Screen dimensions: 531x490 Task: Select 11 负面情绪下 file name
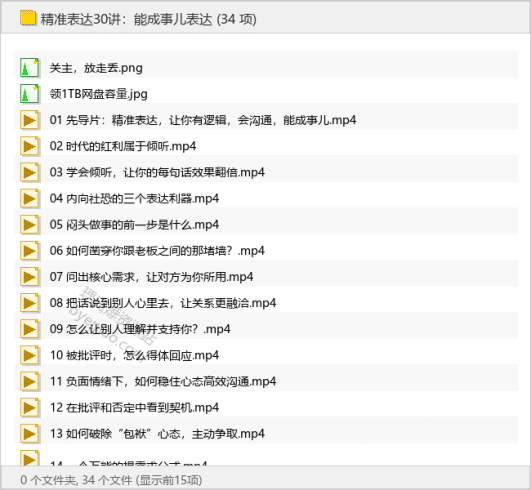163,381
